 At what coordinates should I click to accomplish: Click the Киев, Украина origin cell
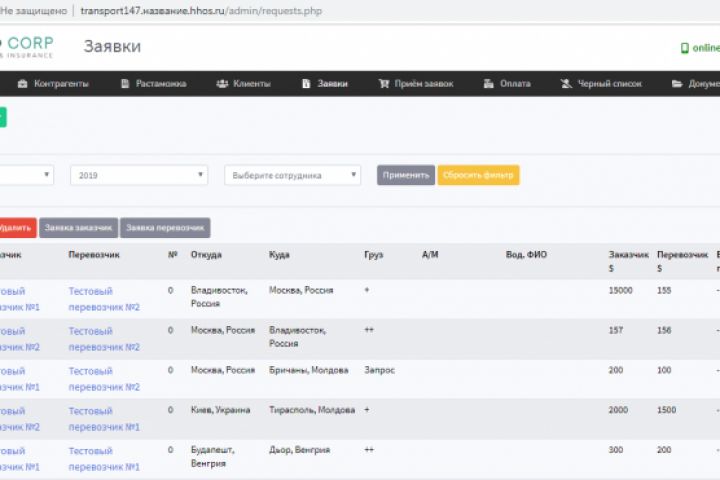(x=220, y=410)
